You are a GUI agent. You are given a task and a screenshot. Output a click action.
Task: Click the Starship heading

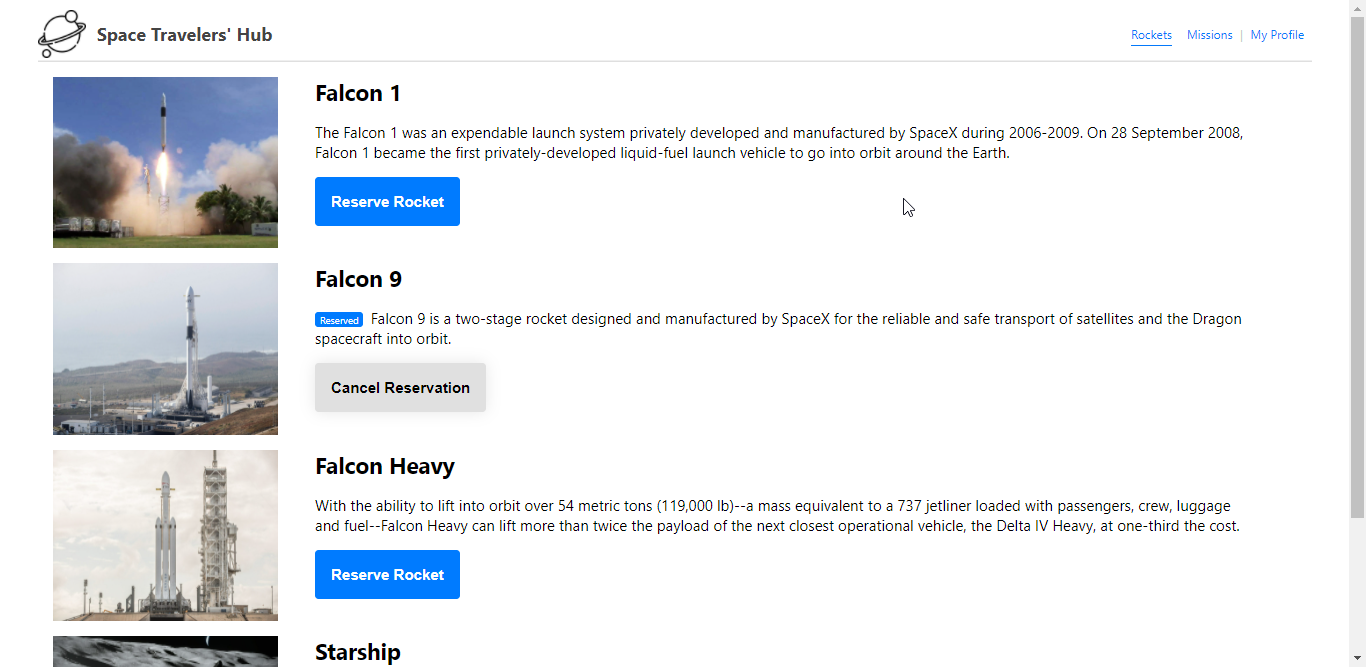click(x=357, y=652)
